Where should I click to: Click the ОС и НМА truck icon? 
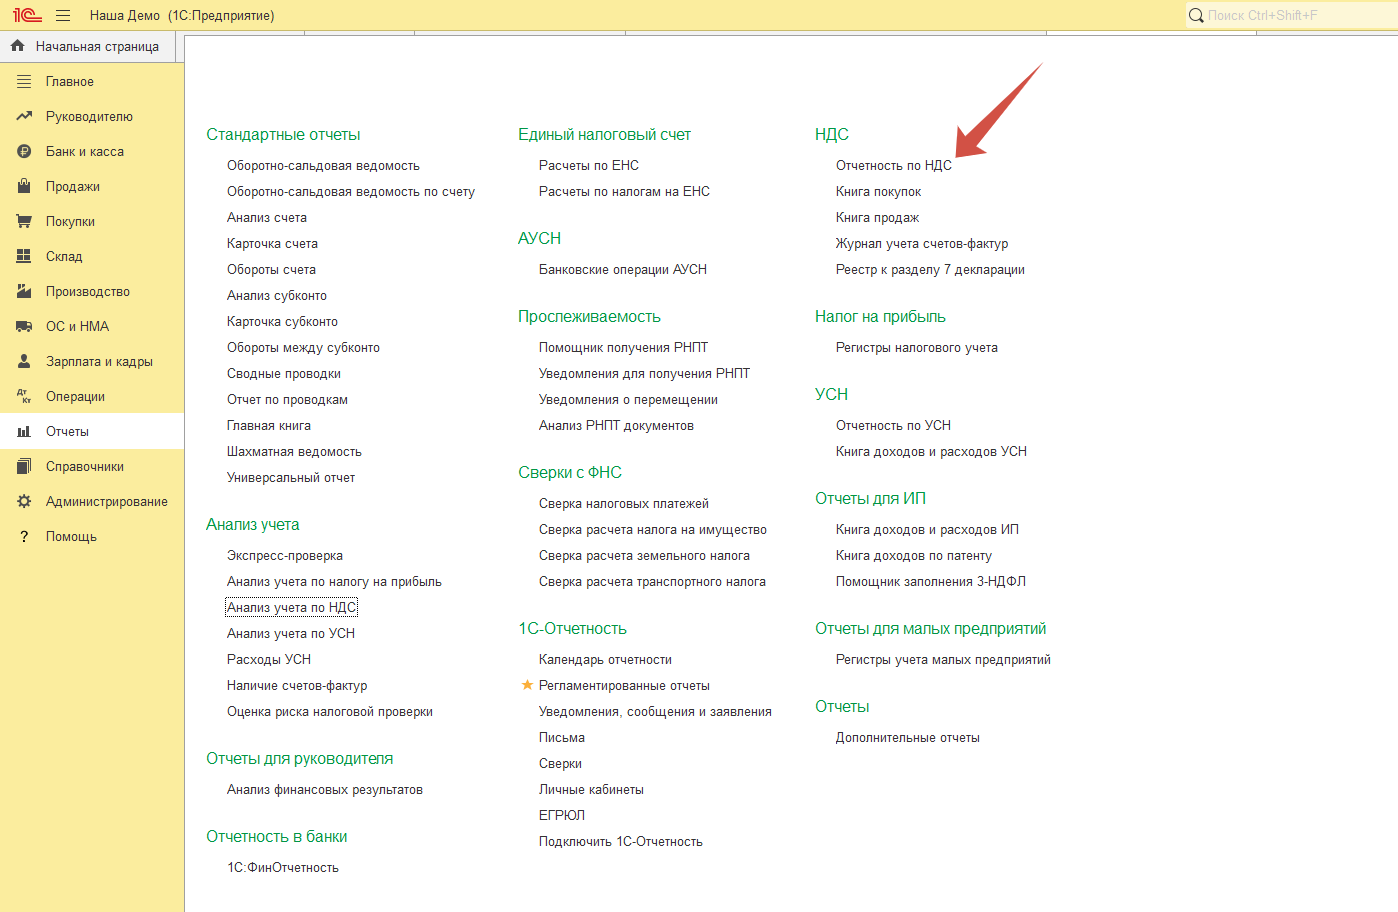(x=24, y=326)
